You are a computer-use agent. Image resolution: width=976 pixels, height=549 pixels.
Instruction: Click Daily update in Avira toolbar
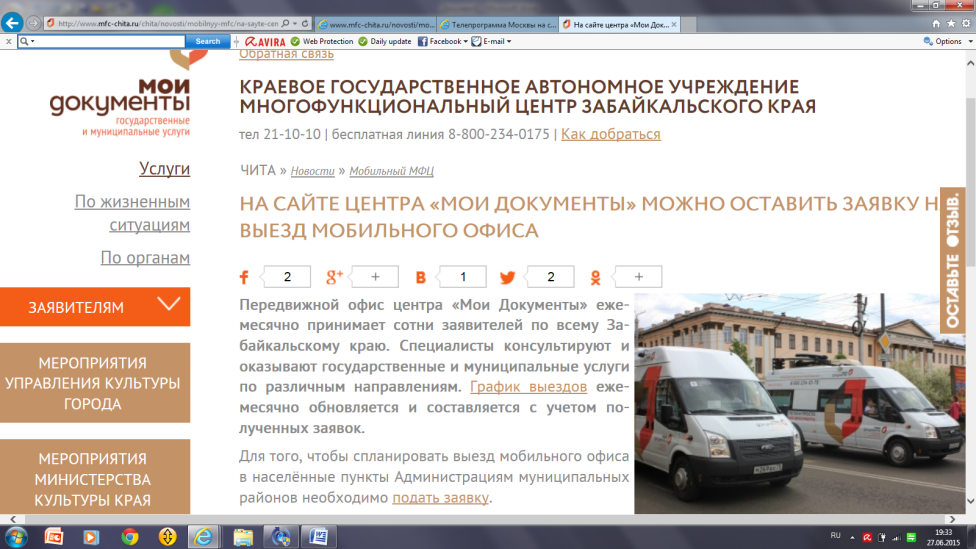385,42
